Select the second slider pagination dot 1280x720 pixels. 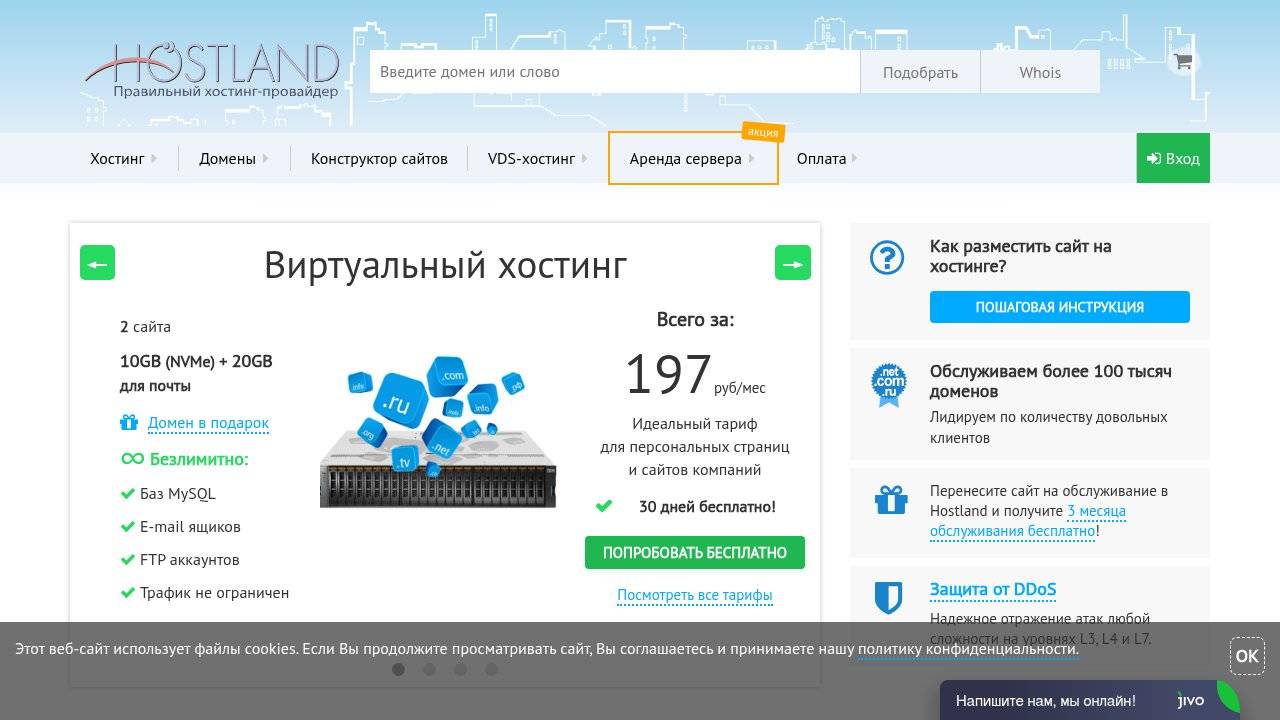point(429,669)
